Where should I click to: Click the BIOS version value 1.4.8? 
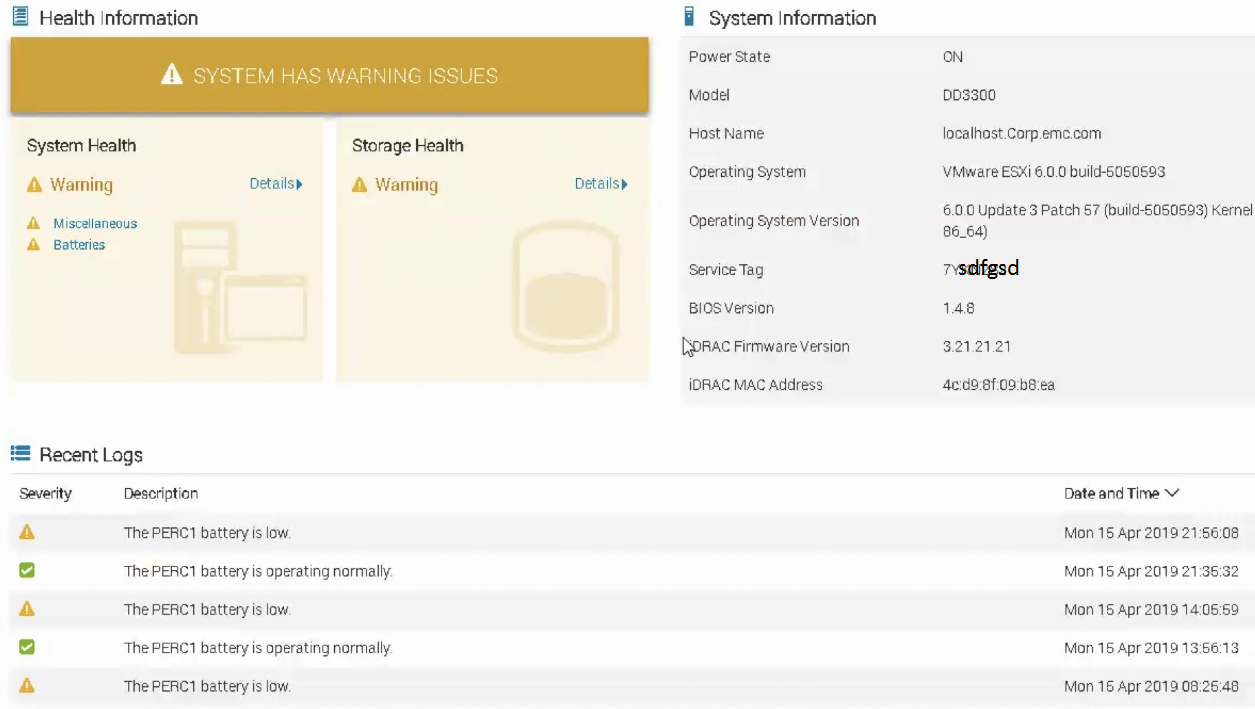pos(958,308)
